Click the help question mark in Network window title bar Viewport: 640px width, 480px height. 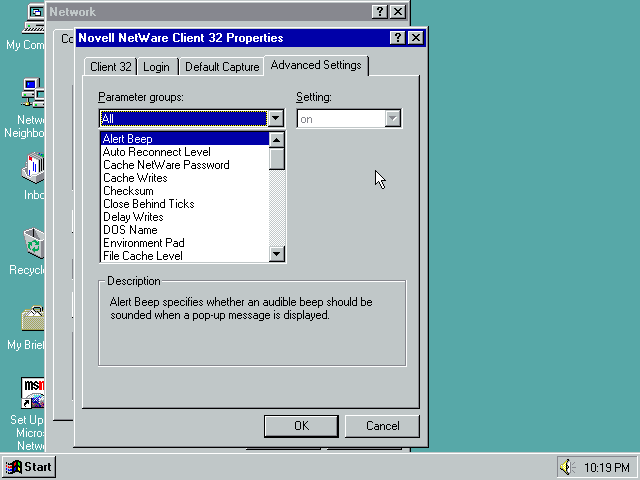pyautogui.click(x=380, y=11)
